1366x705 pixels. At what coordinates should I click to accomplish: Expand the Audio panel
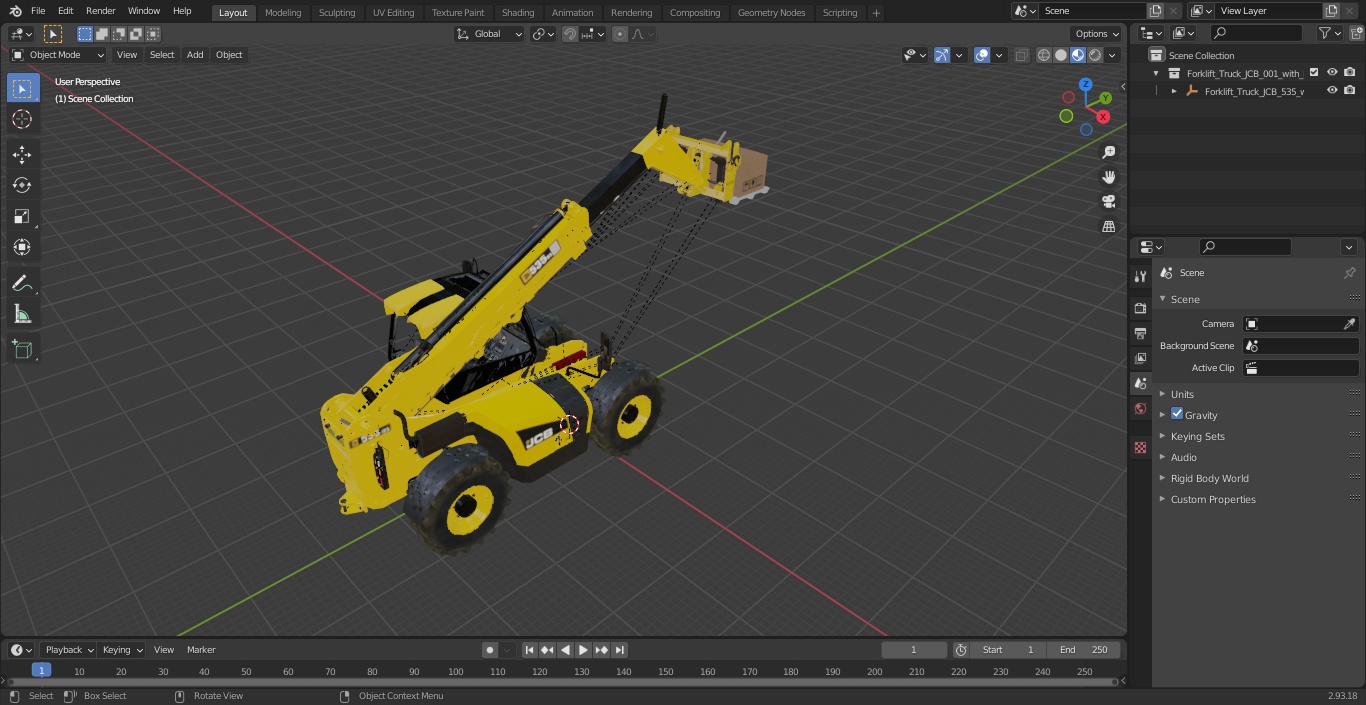point(1183,457)
